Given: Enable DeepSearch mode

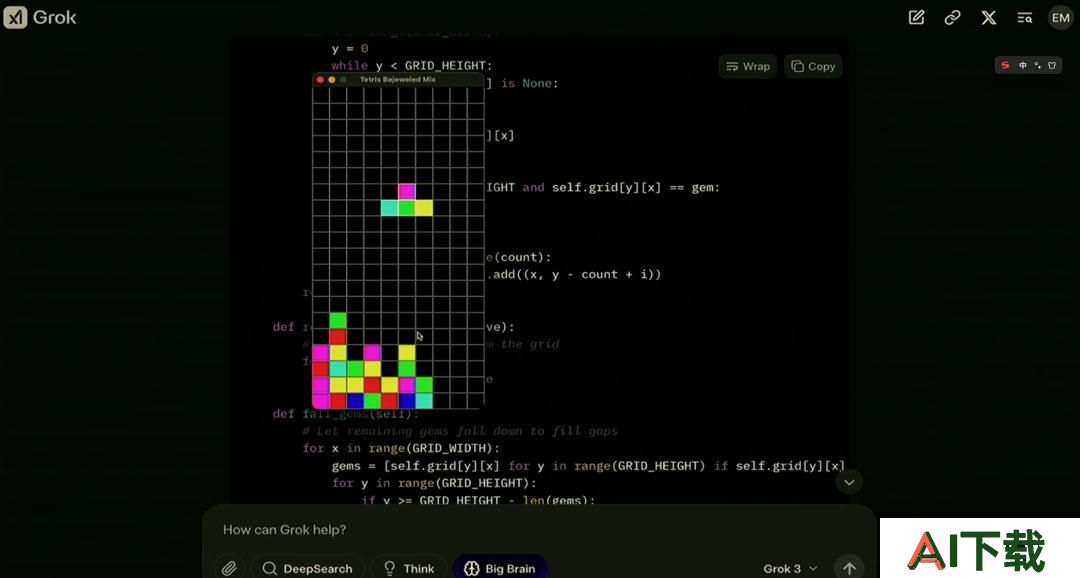Looking at the screenshot, I should coord(307,568).
